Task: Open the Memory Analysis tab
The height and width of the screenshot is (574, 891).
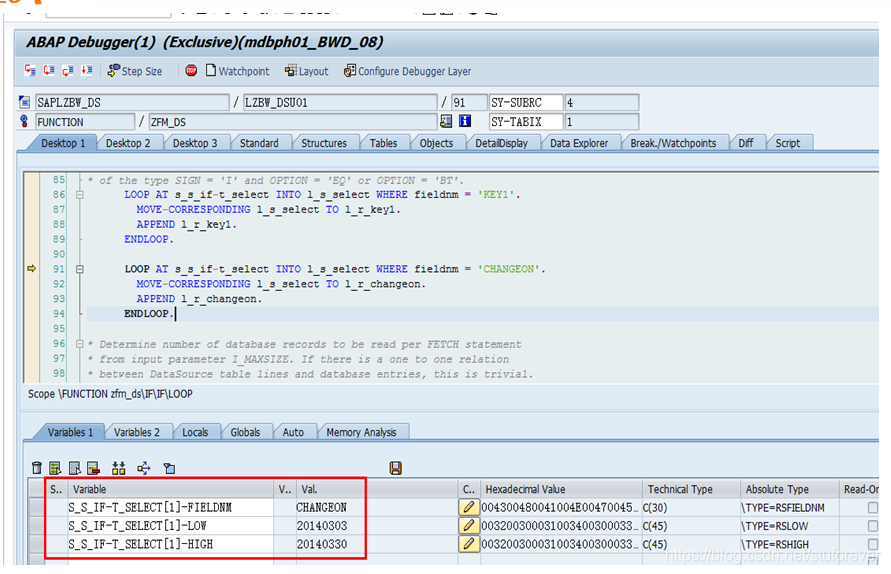Action: tap(361, 432)
